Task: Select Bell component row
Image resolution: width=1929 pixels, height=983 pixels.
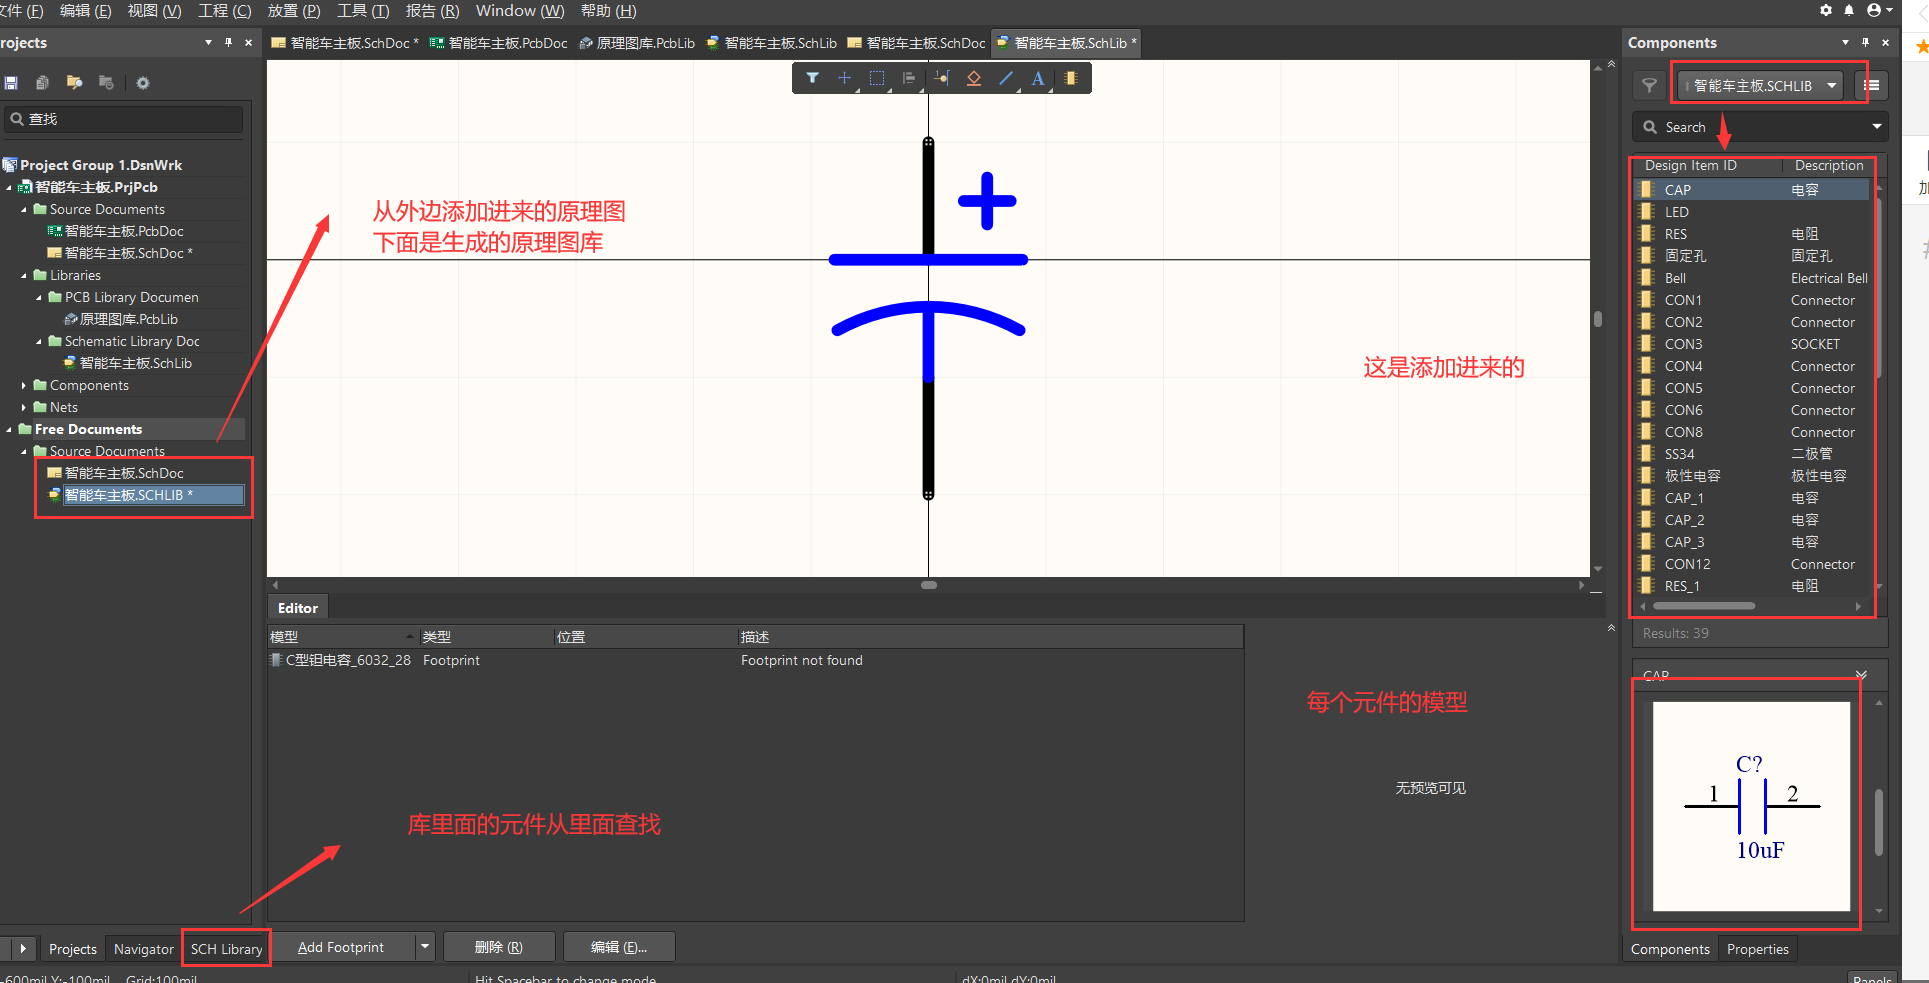Action: (x=1751, y=278)
